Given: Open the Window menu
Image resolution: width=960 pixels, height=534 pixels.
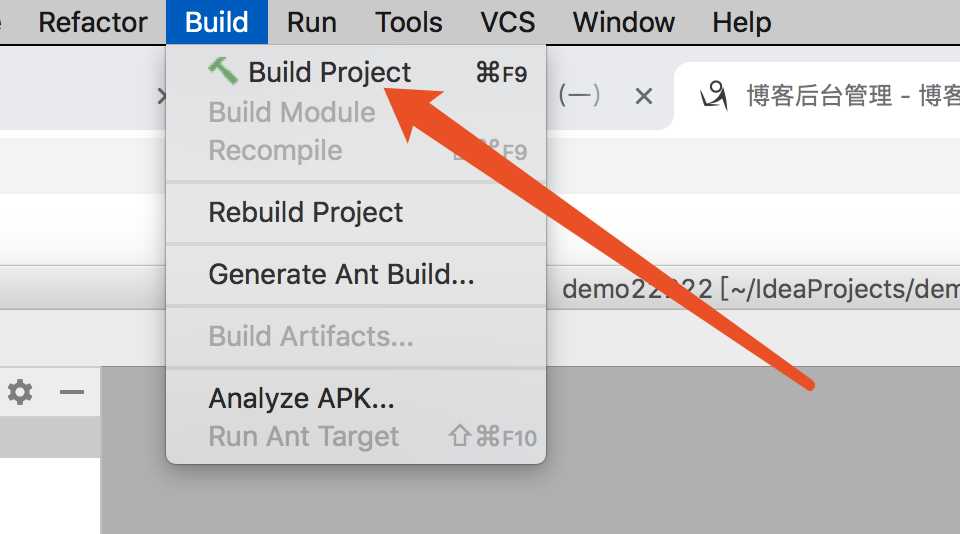Looking at the screenshot, I should 624,22.
